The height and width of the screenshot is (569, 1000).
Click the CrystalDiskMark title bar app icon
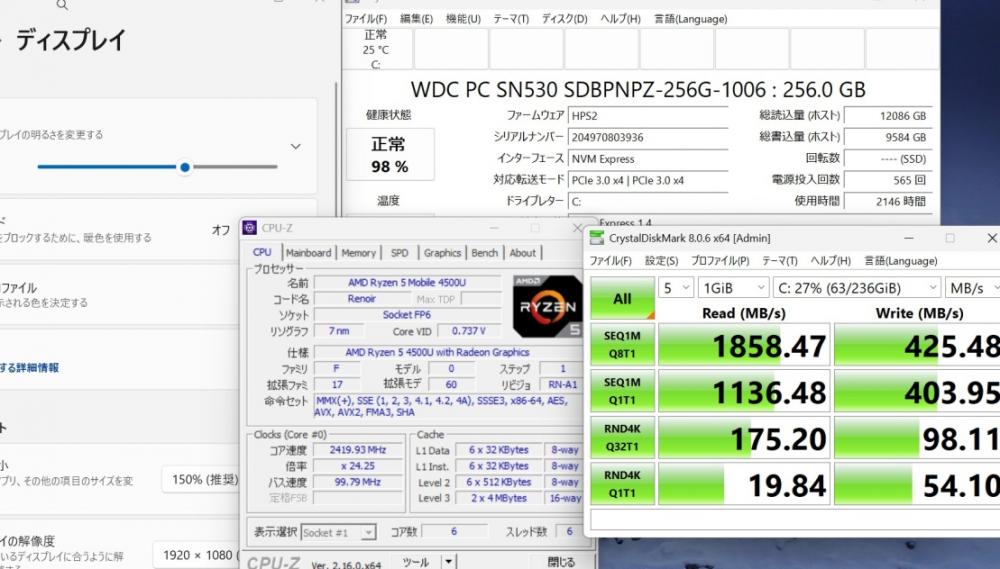click(597, 238)
